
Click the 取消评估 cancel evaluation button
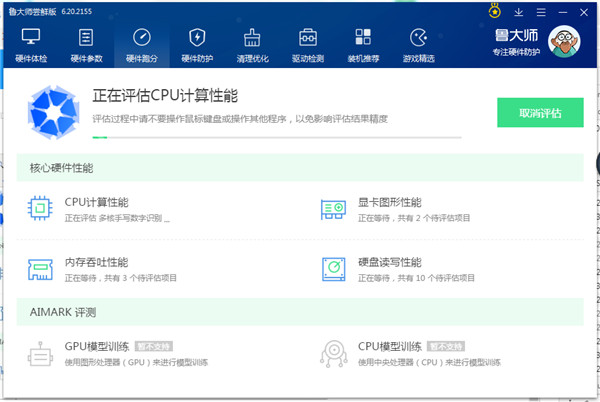(540, 112)
